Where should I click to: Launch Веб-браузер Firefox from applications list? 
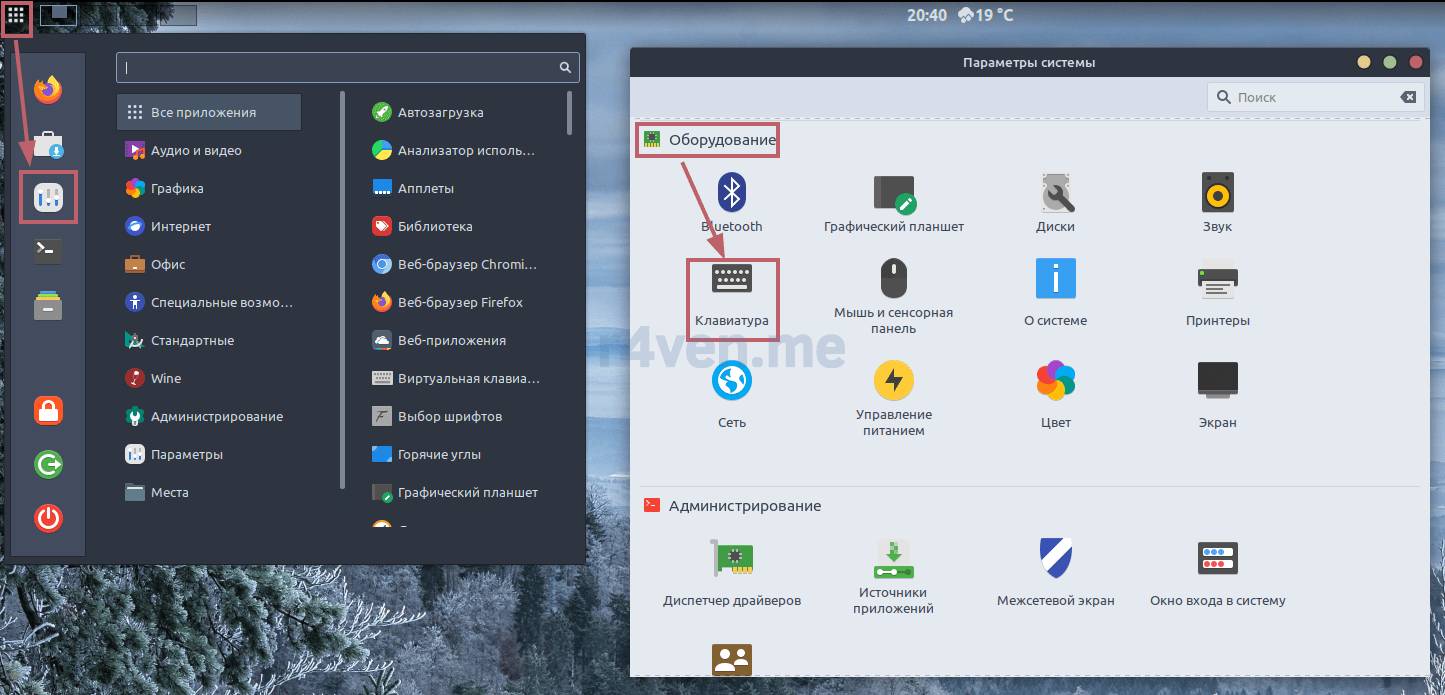coord(459,302)
